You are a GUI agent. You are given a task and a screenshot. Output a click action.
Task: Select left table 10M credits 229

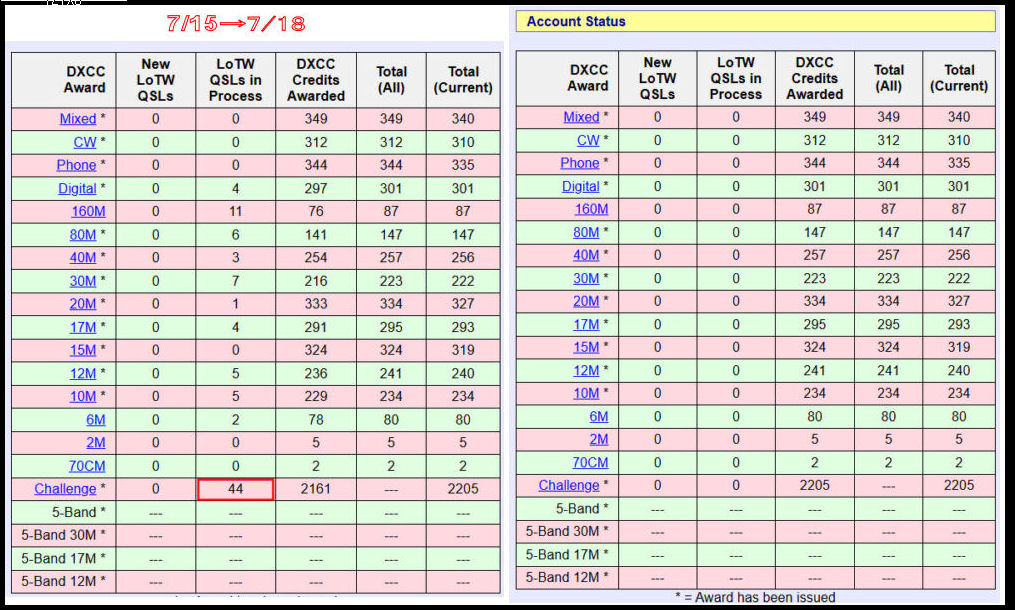(316, 396)
